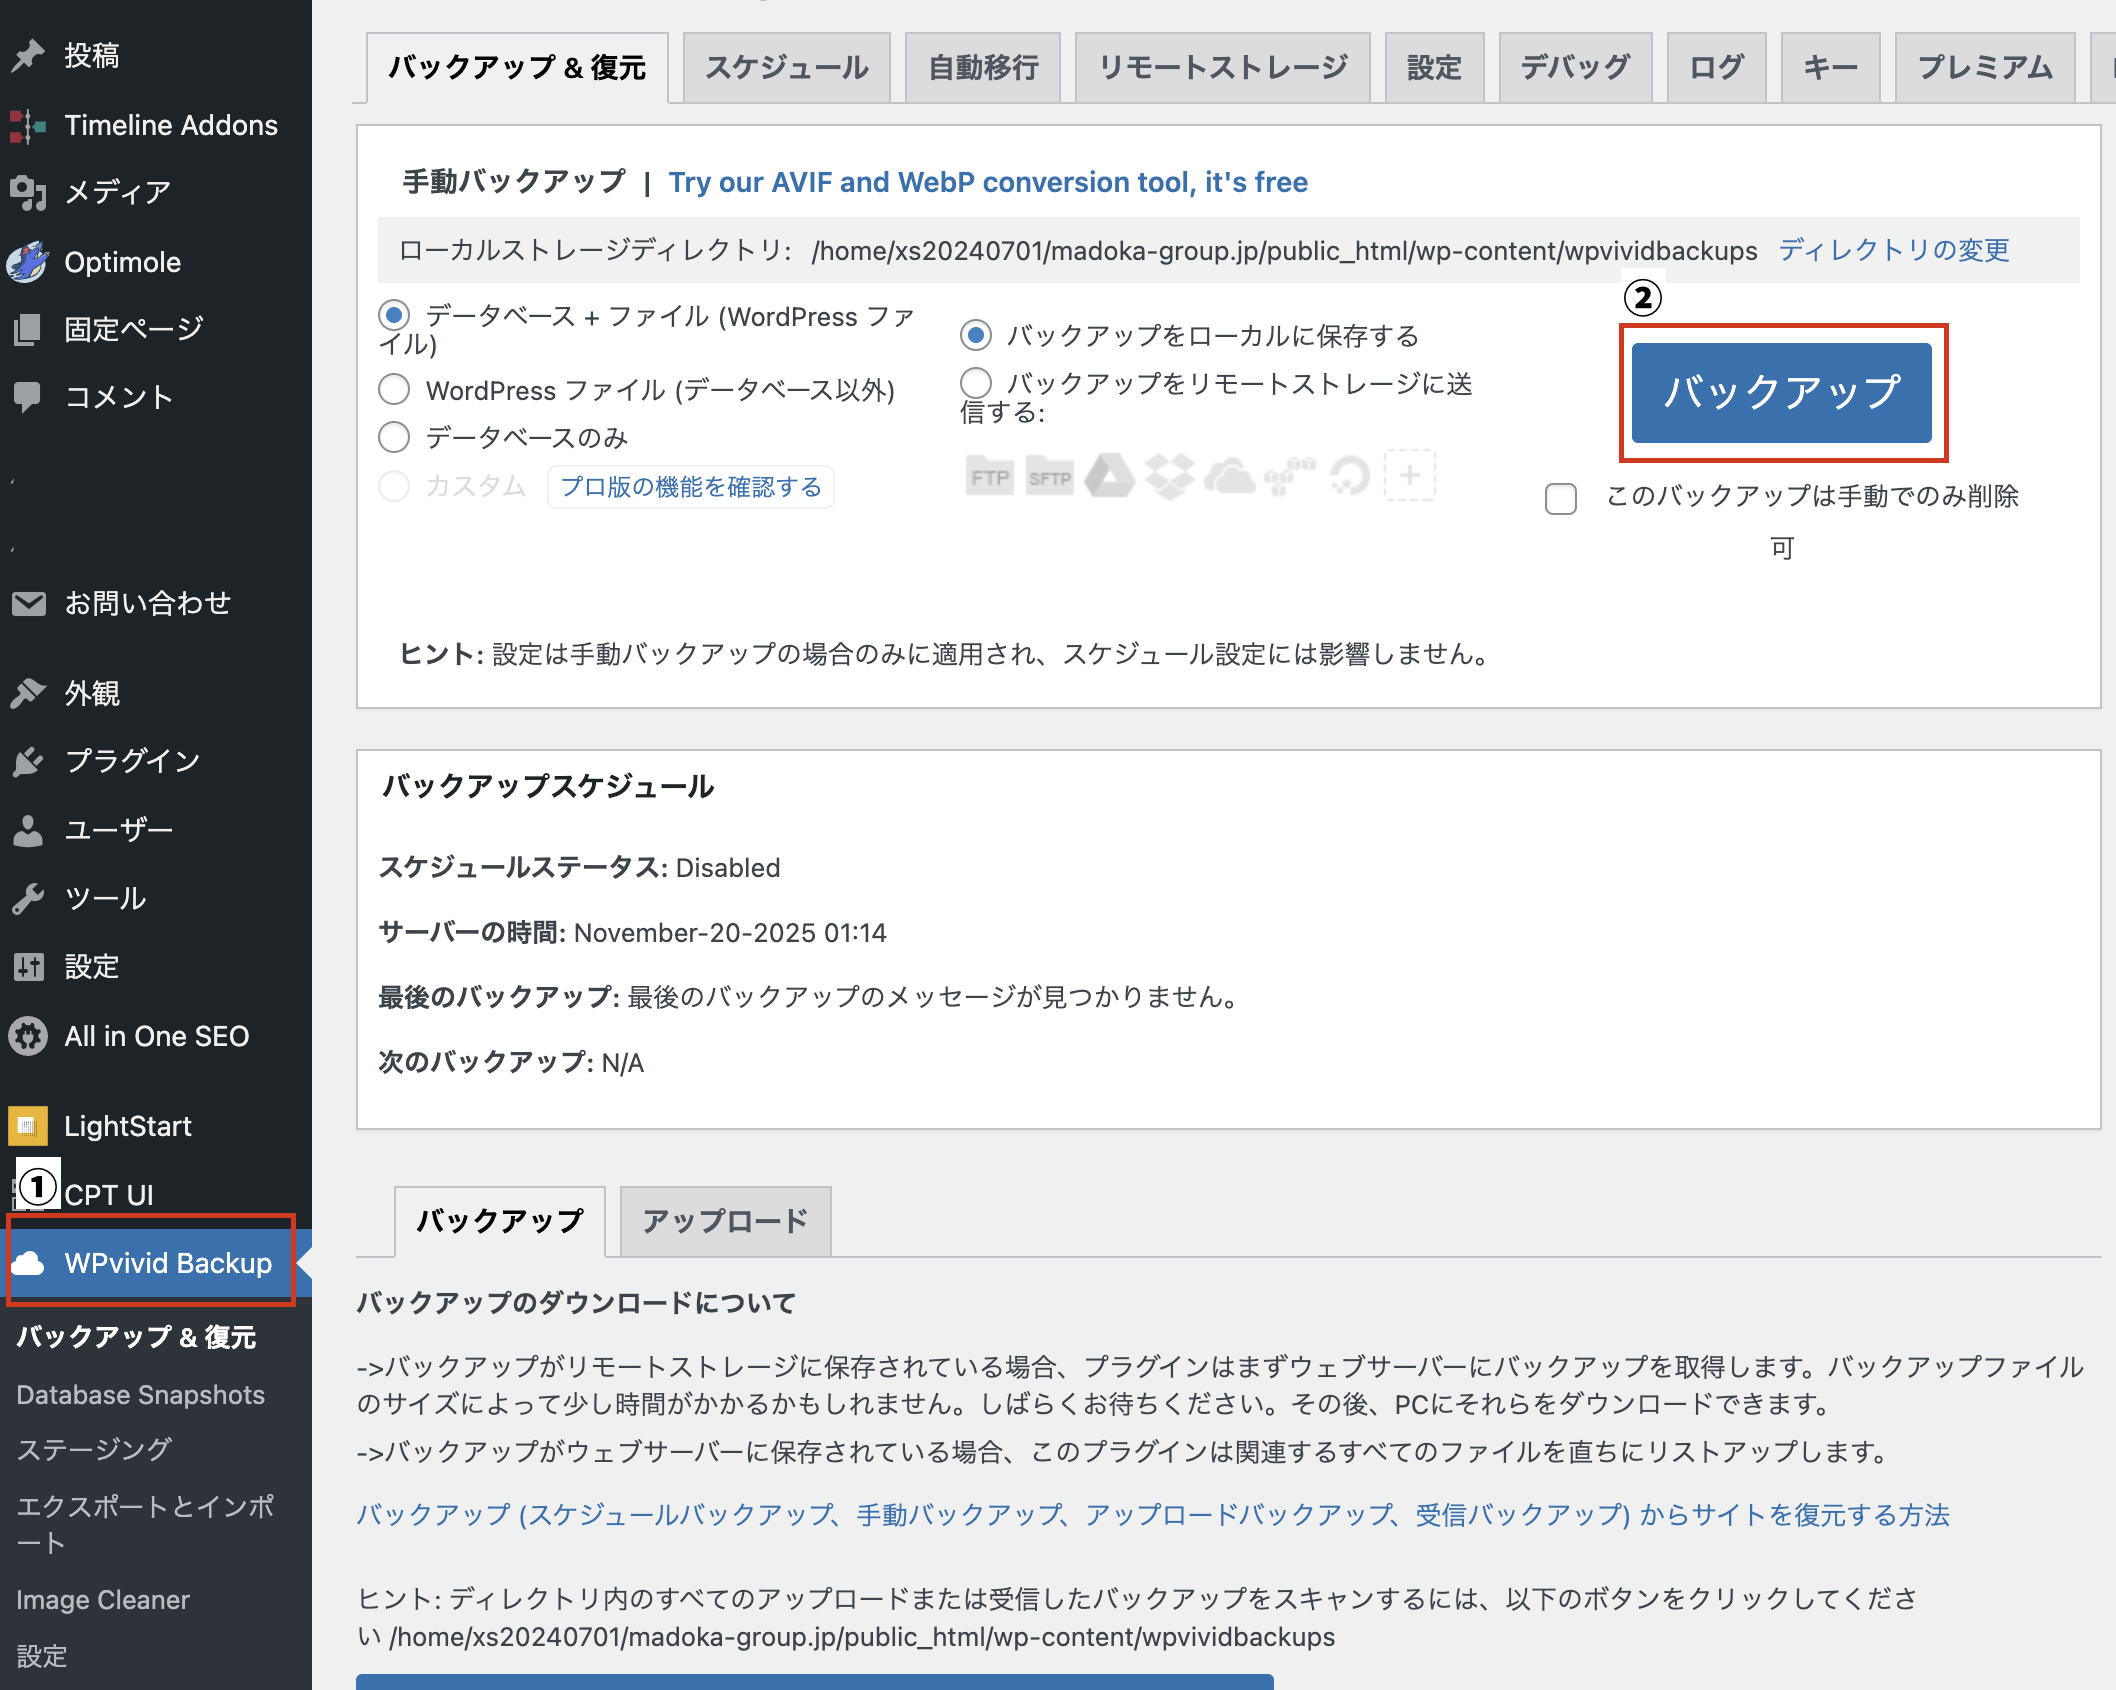Switch to the スケジュール tab
This screenshot has height=1690, width=2116.
pos(787,67)
